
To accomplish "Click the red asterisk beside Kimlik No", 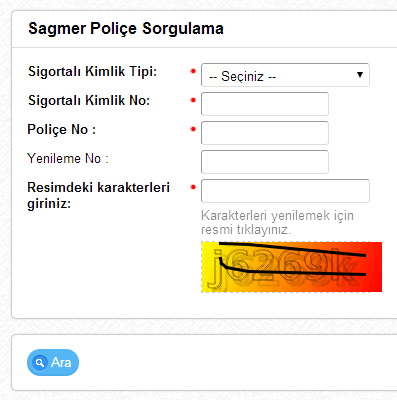I will (x=193, y=100).
